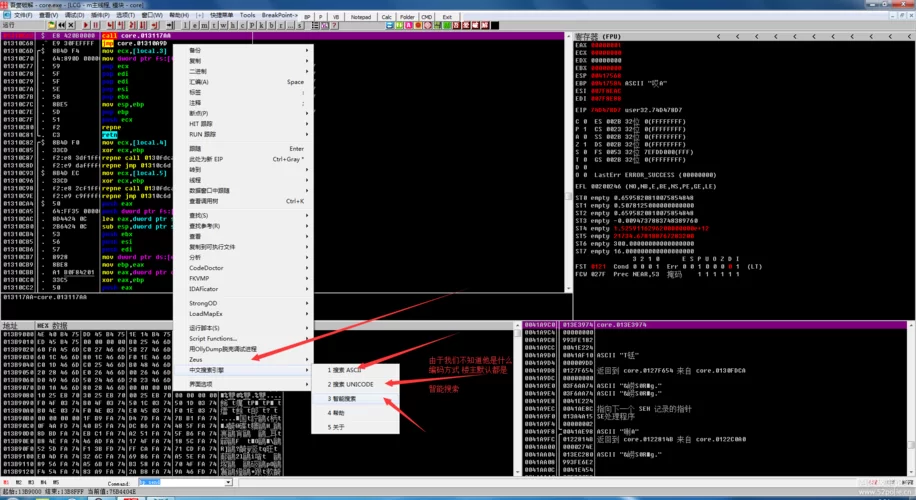The height and width of the screenshot is (500, 916).
Task: Click the Step Over toolbar icon
Action: point(120,25)
